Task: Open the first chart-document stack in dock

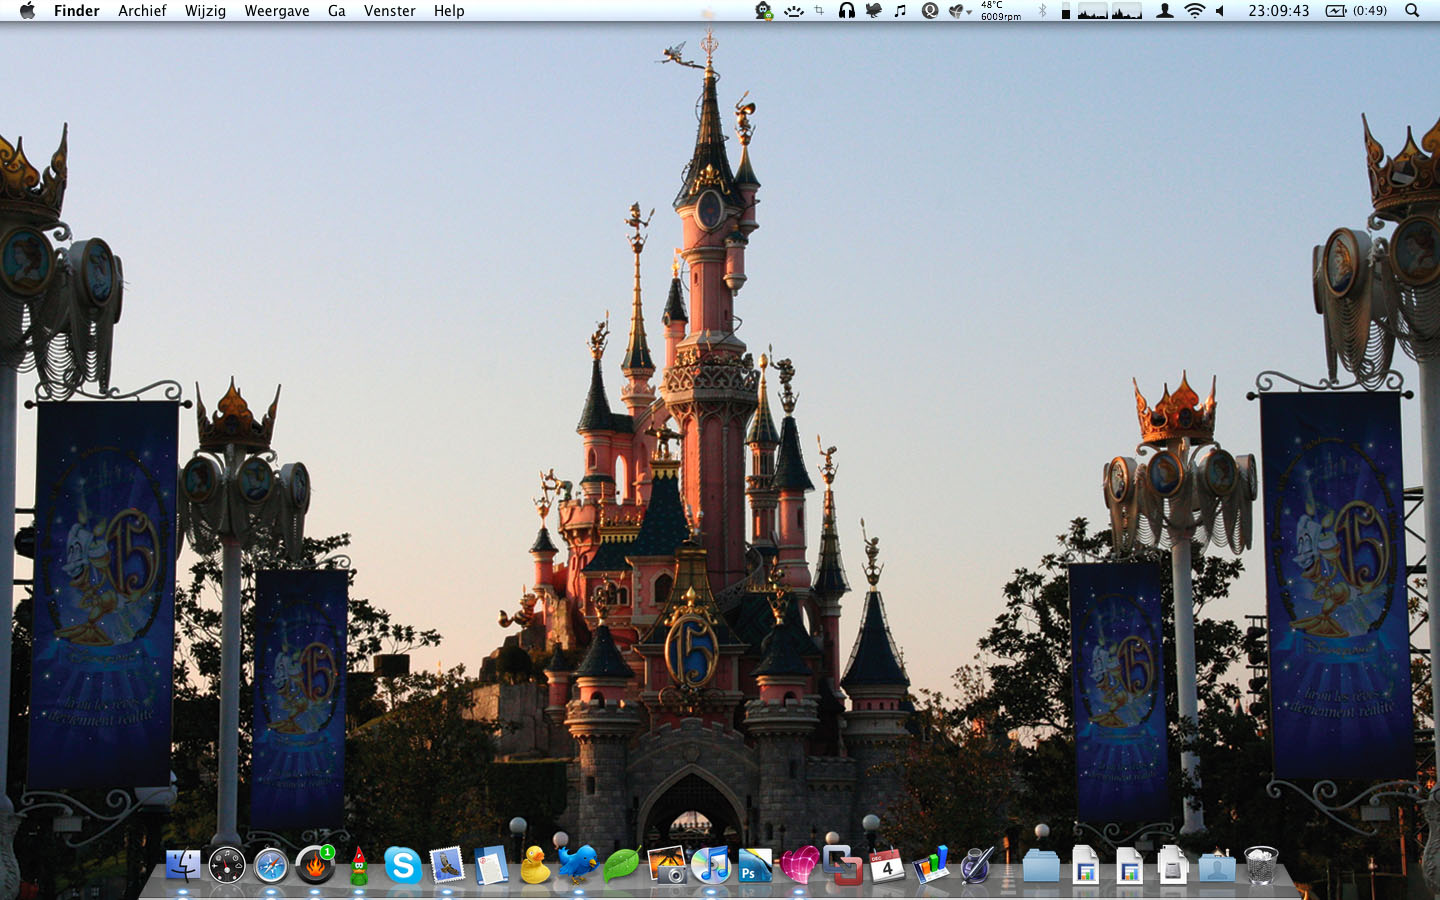Action: click(1085, 866)
